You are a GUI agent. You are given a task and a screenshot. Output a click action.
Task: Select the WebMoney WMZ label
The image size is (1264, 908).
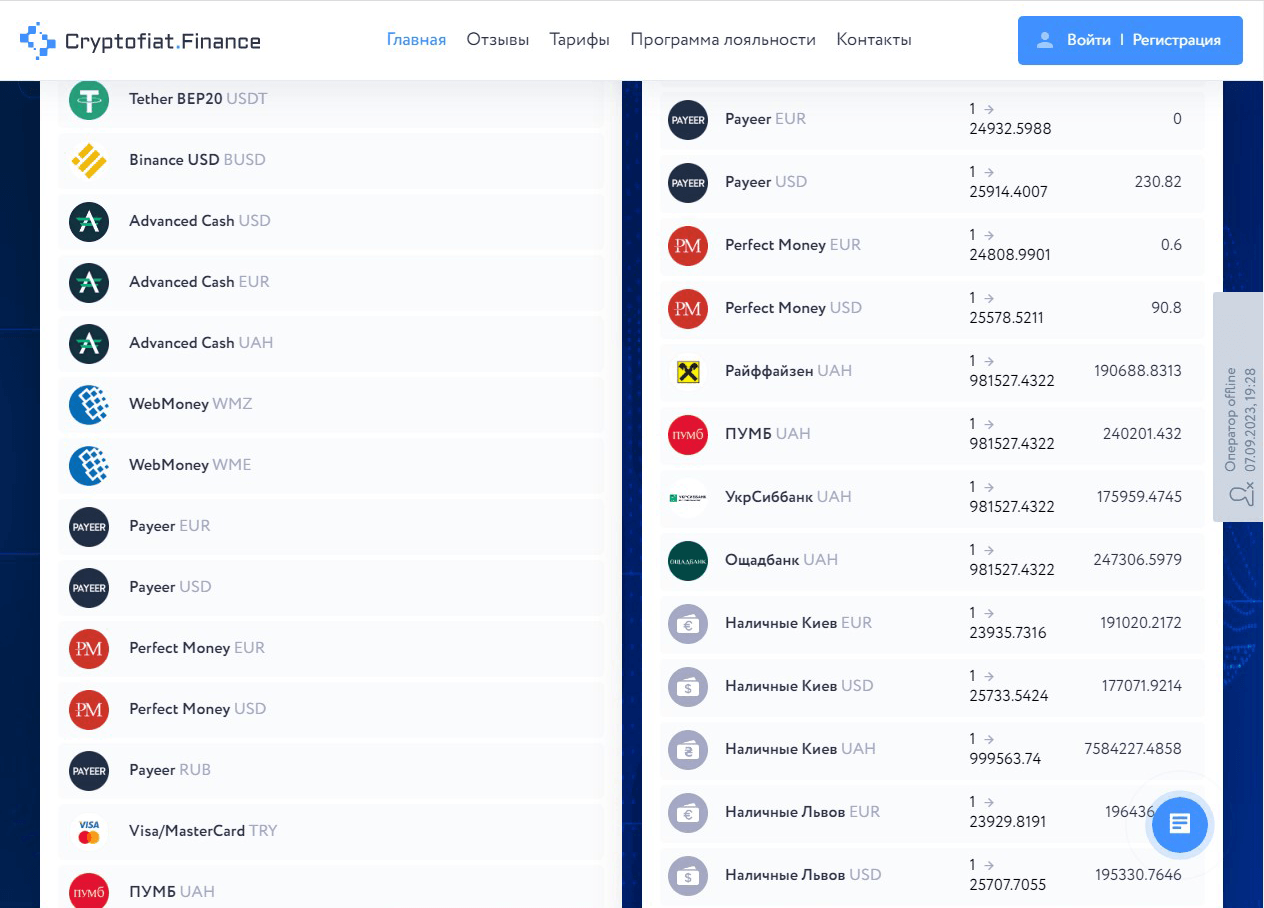(191, 404)
